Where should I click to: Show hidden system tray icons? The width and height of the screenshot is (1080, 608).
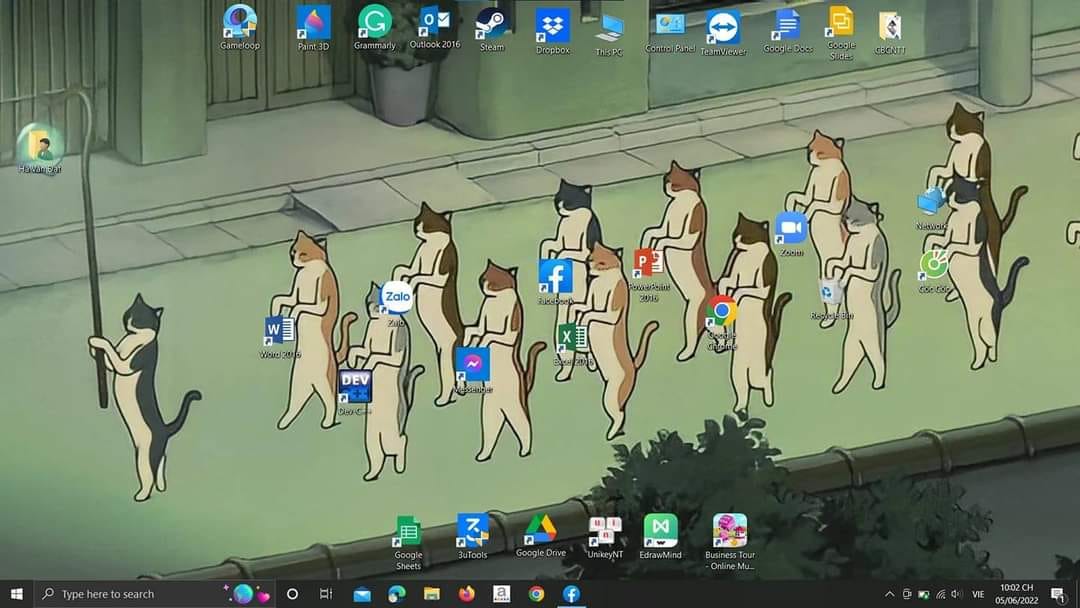889,594
